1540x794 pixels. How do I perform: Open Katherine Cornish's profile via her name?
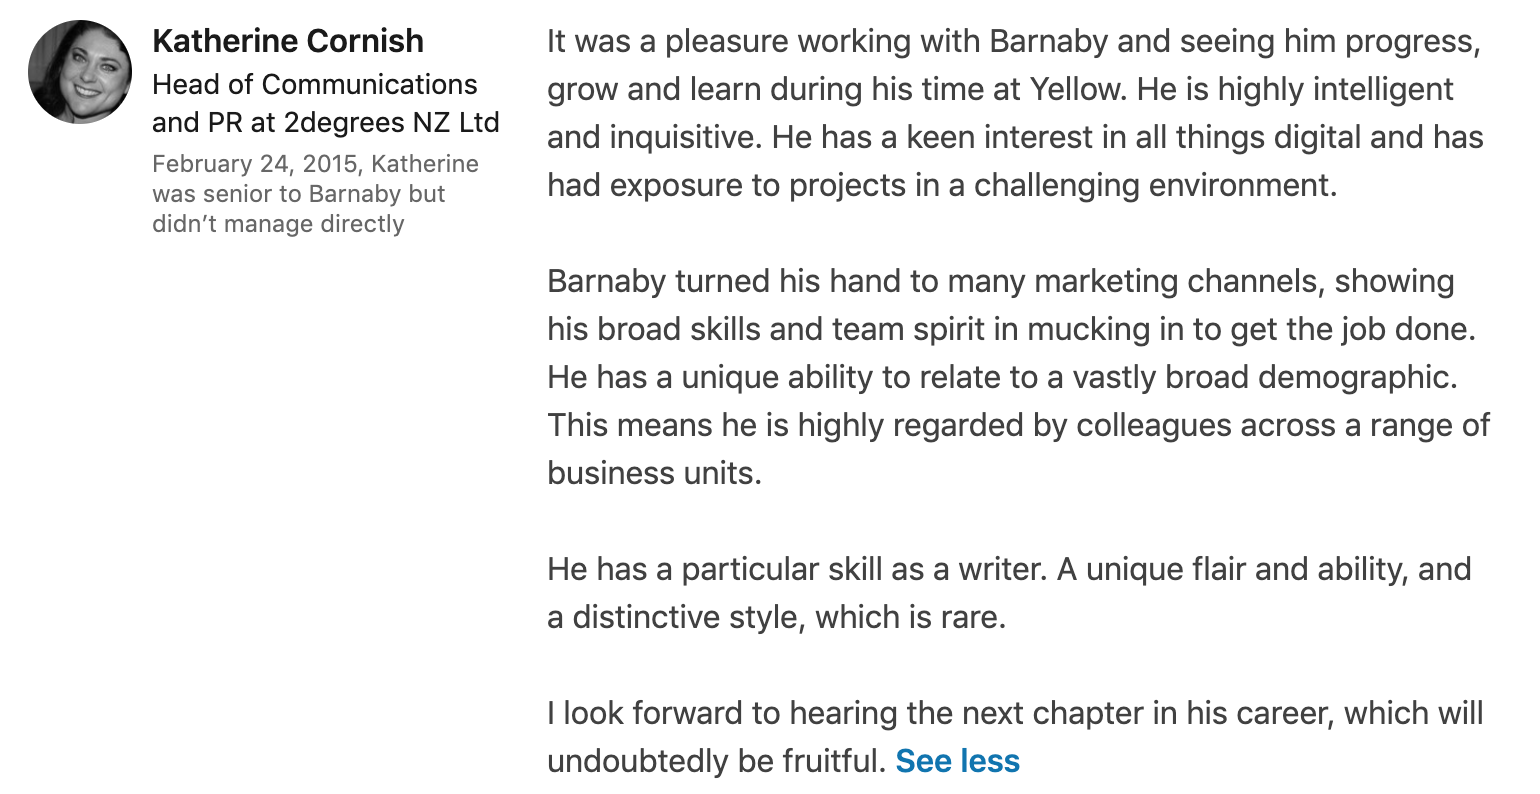point(288,41)
